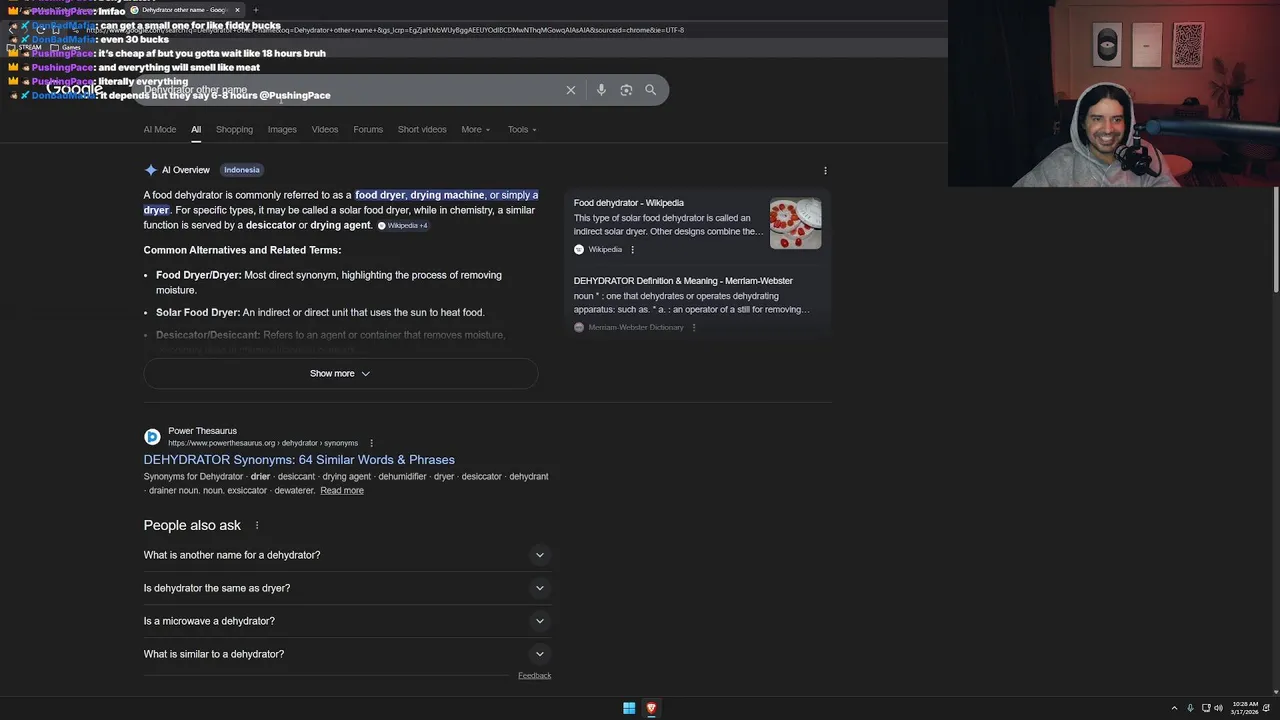Expand What is another name for a dehydrator

(x=347, y=555)
